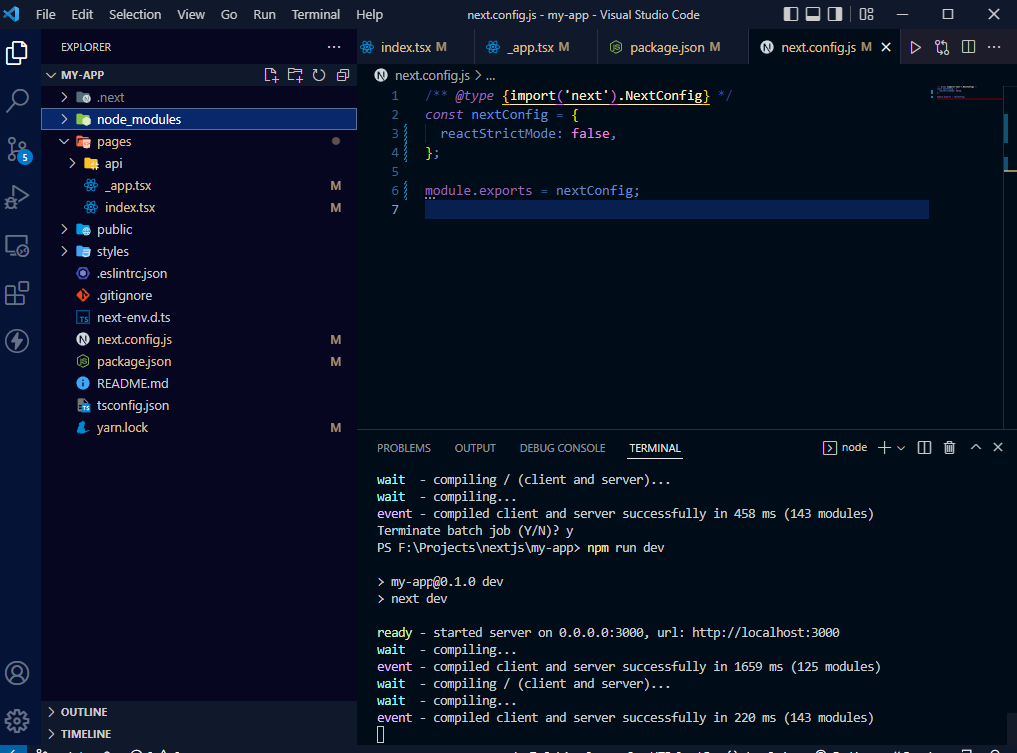Screen dimensions: 1017x753
Task: Toggle secondary side bar visibility
Action: pos(835,14)
